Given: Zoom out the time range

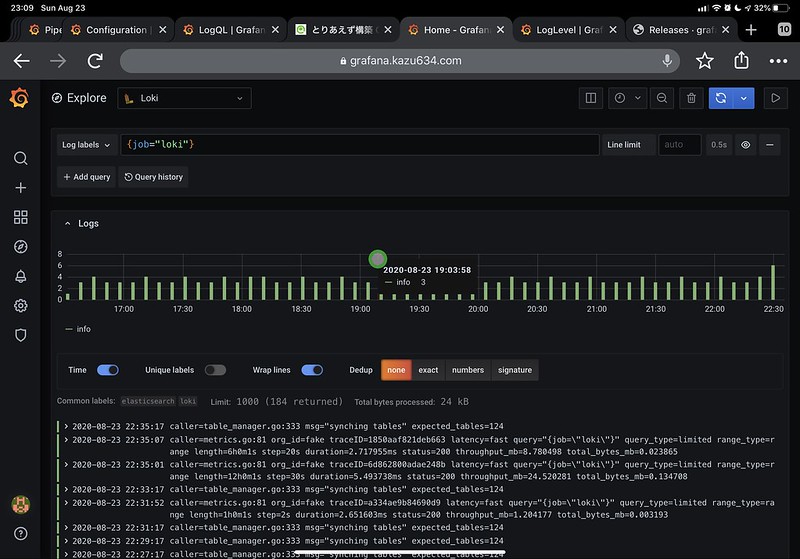Looking at the screenshot, I should click(x=662, y=98).
